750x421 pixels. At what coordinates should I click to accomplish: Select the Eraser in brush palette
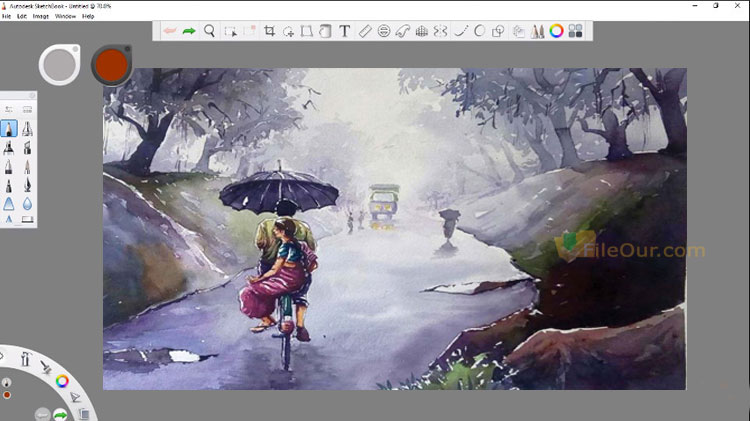[x=27, y=219]
